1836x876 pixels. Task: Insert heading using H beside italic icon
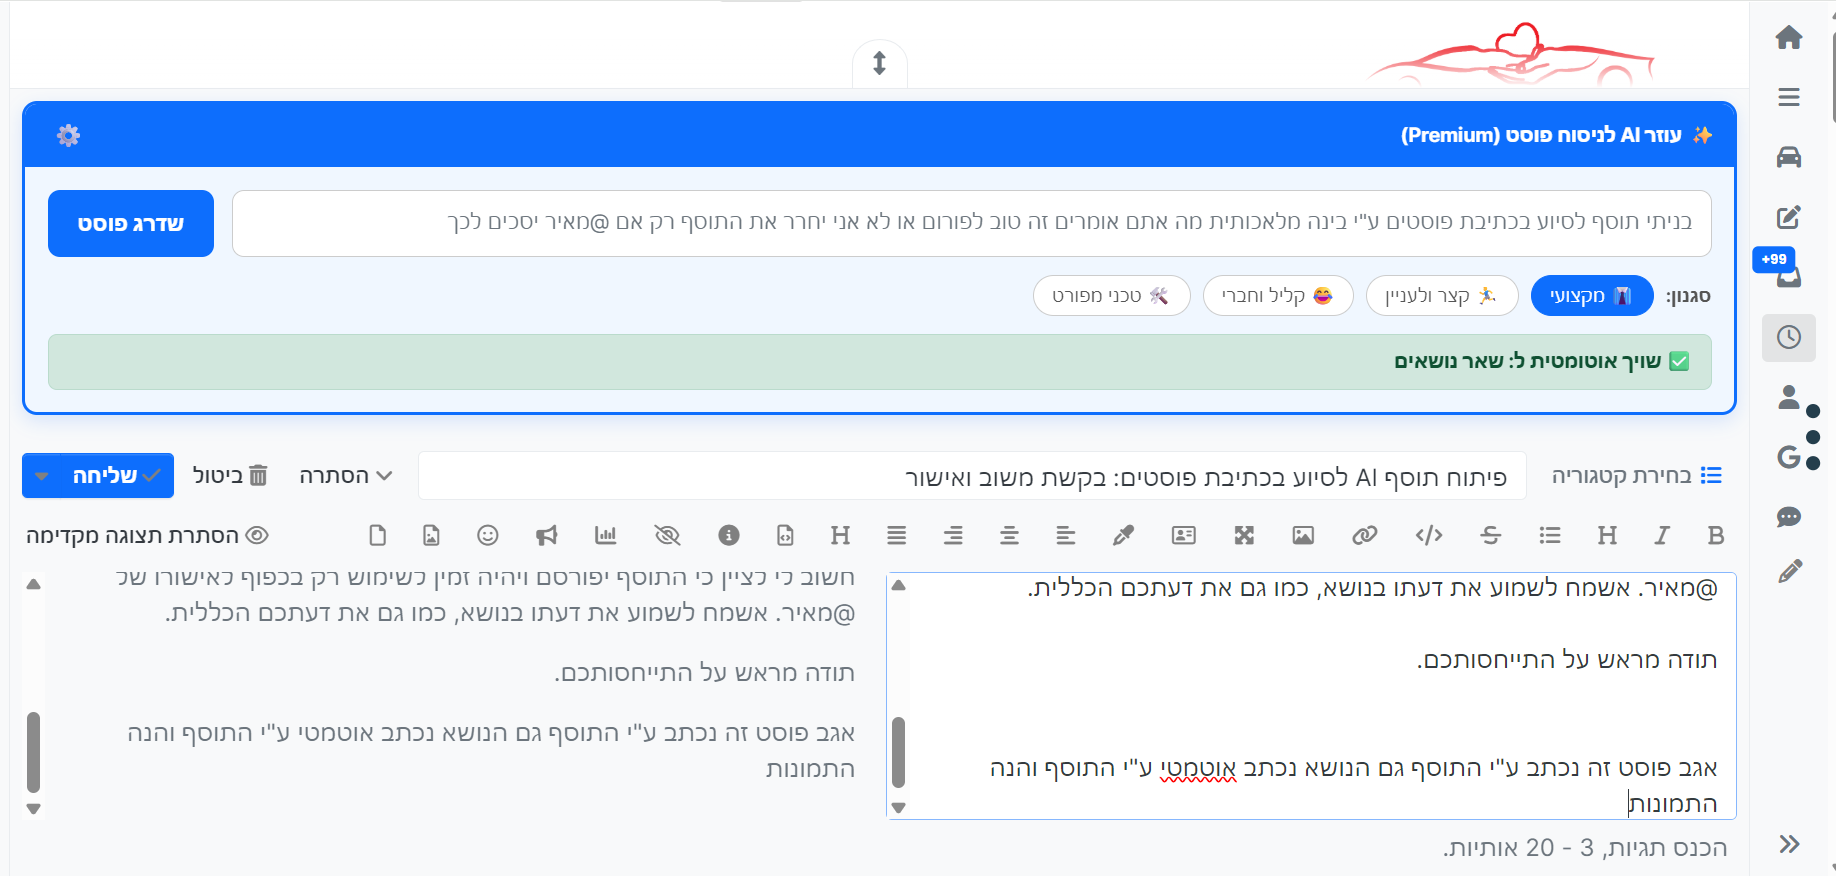click(1607, 535)
